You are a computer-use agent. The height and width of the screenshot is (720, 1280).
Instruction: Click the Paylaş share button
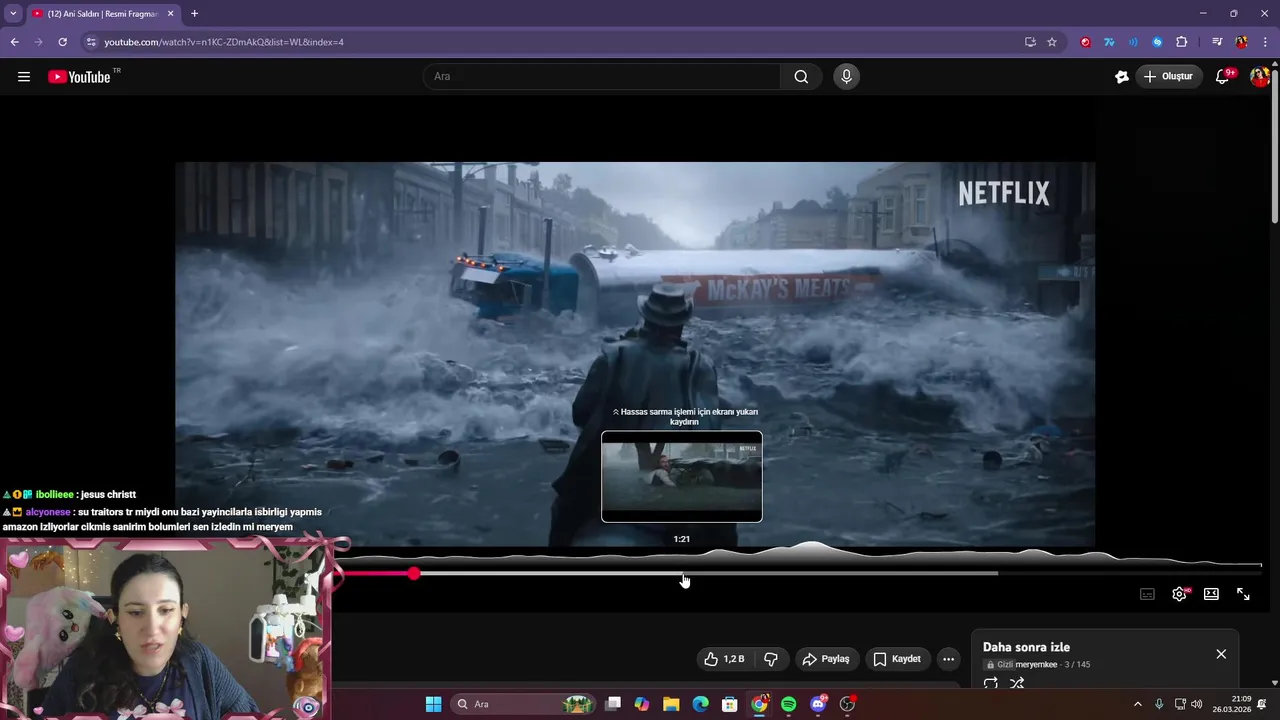click(x=826, y=659)
